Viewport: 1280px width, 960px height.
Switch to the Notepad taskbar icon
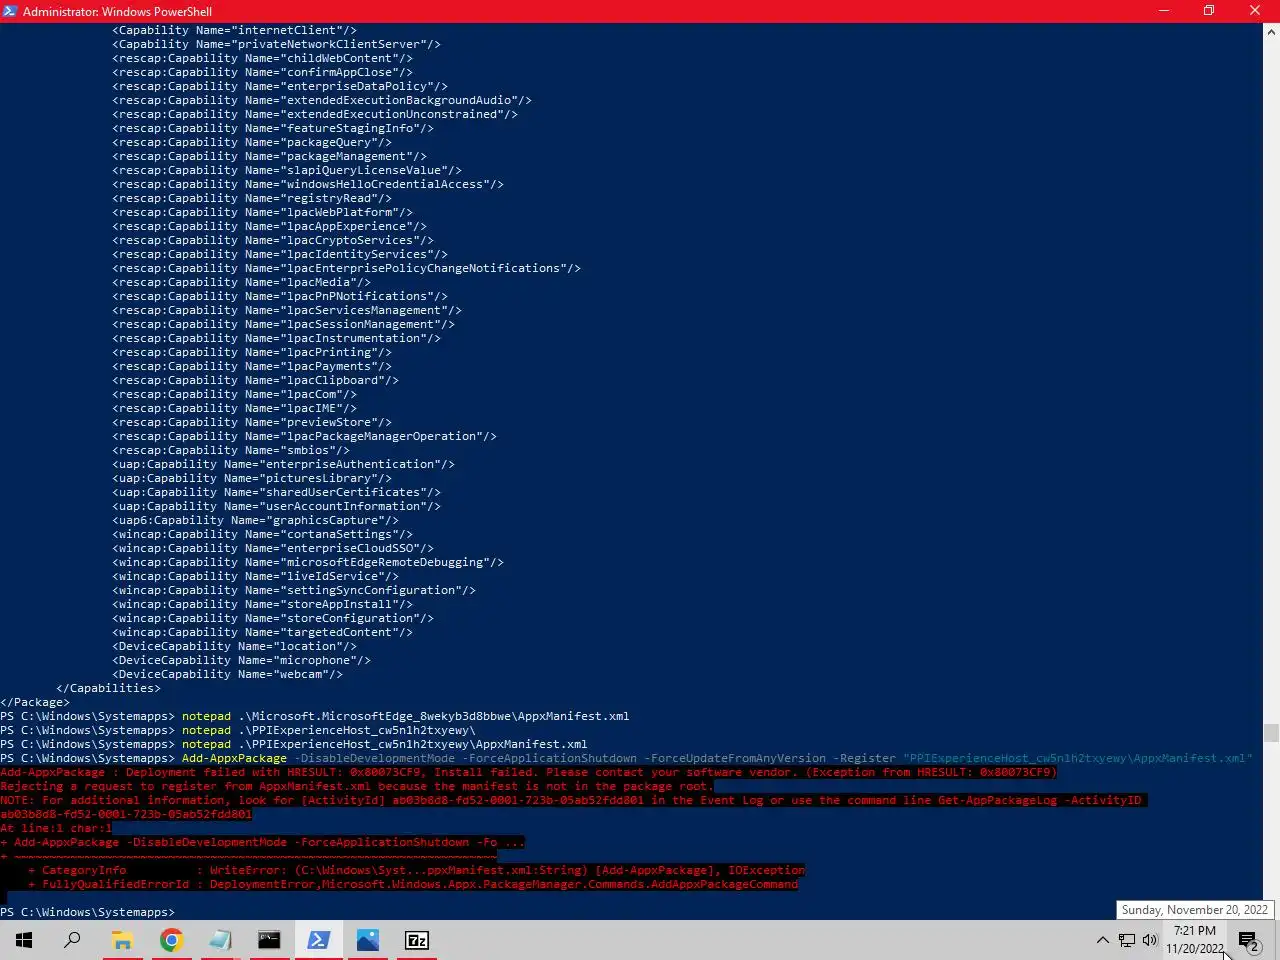click(220, 940)
